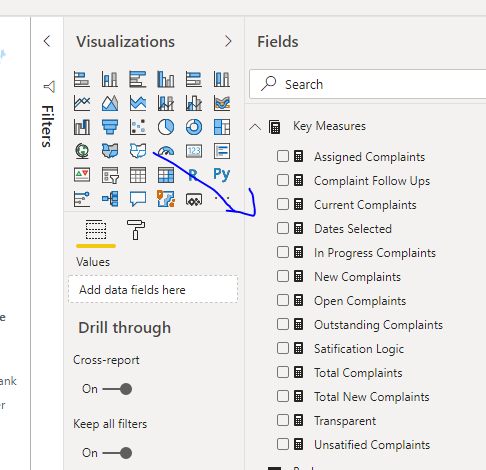
Task: Select the Q&A speech bubble visual
Action: [x=138, y=199]
